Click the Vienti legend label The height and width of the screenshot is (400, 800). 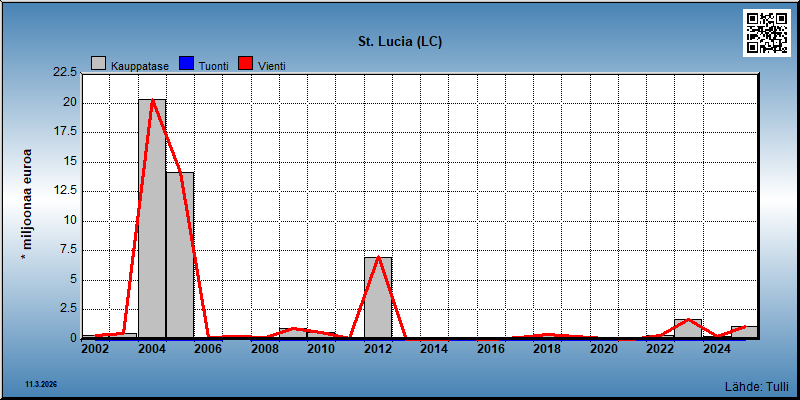(271, 66)
